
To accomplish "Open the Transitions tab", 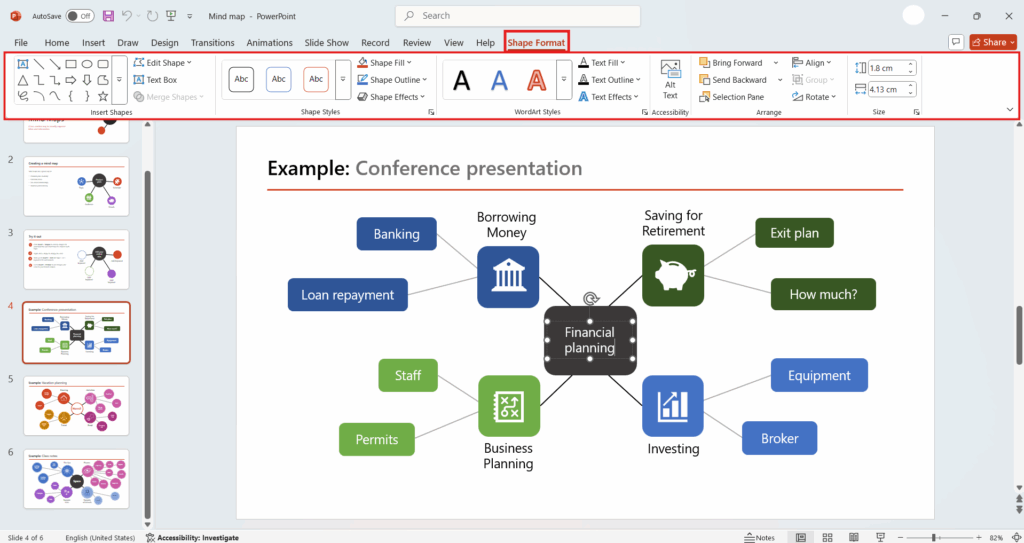I will pyautogui.click(x=212, y=43).
